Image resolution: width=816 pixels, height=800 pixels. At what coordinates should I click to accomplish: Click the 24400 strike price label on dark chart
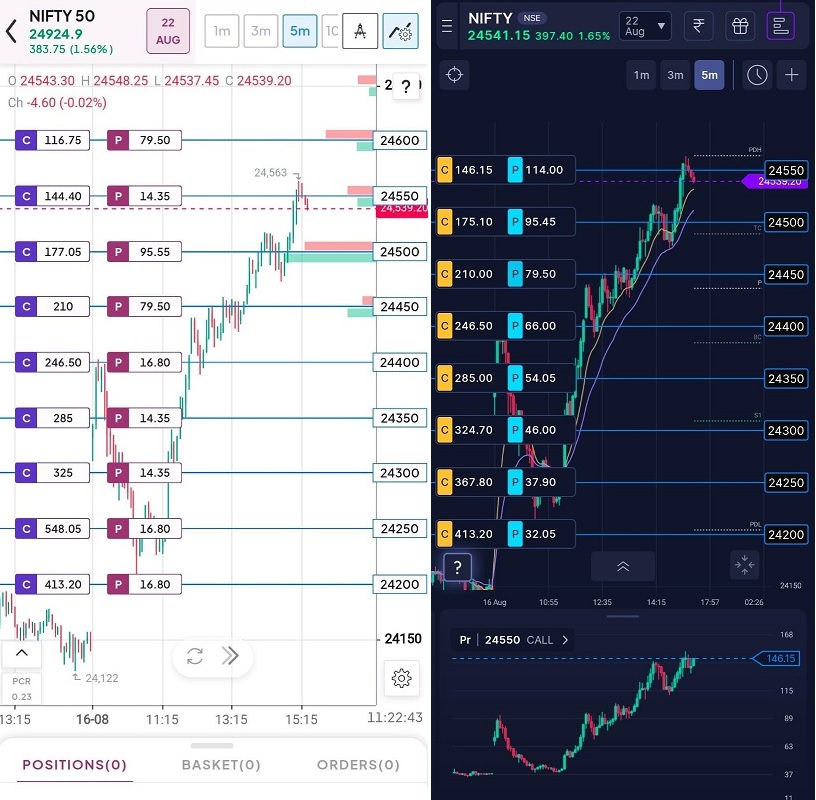click(785, 326)
